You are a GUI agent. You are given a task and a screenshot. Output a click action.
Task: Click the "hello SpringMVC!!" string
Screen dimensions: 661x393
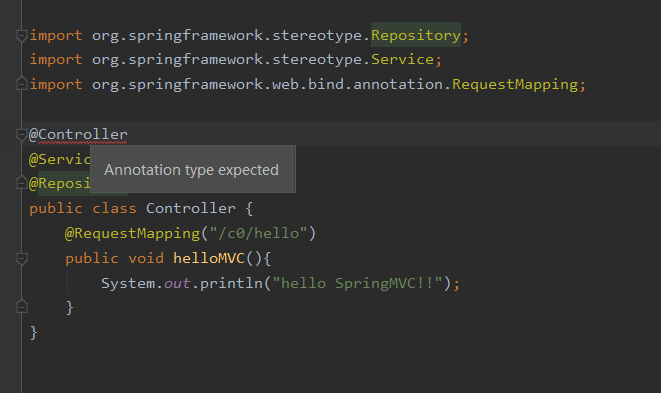click(x=357, y=283)
